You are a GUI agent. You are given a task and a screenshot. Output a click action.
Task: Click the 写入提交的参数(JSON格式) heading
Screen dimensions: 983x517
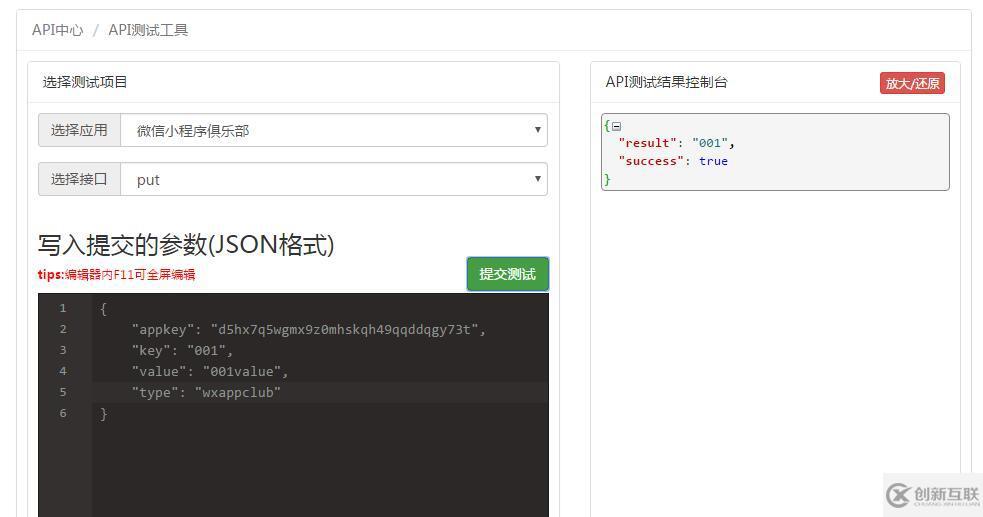[x=186, y=244]
